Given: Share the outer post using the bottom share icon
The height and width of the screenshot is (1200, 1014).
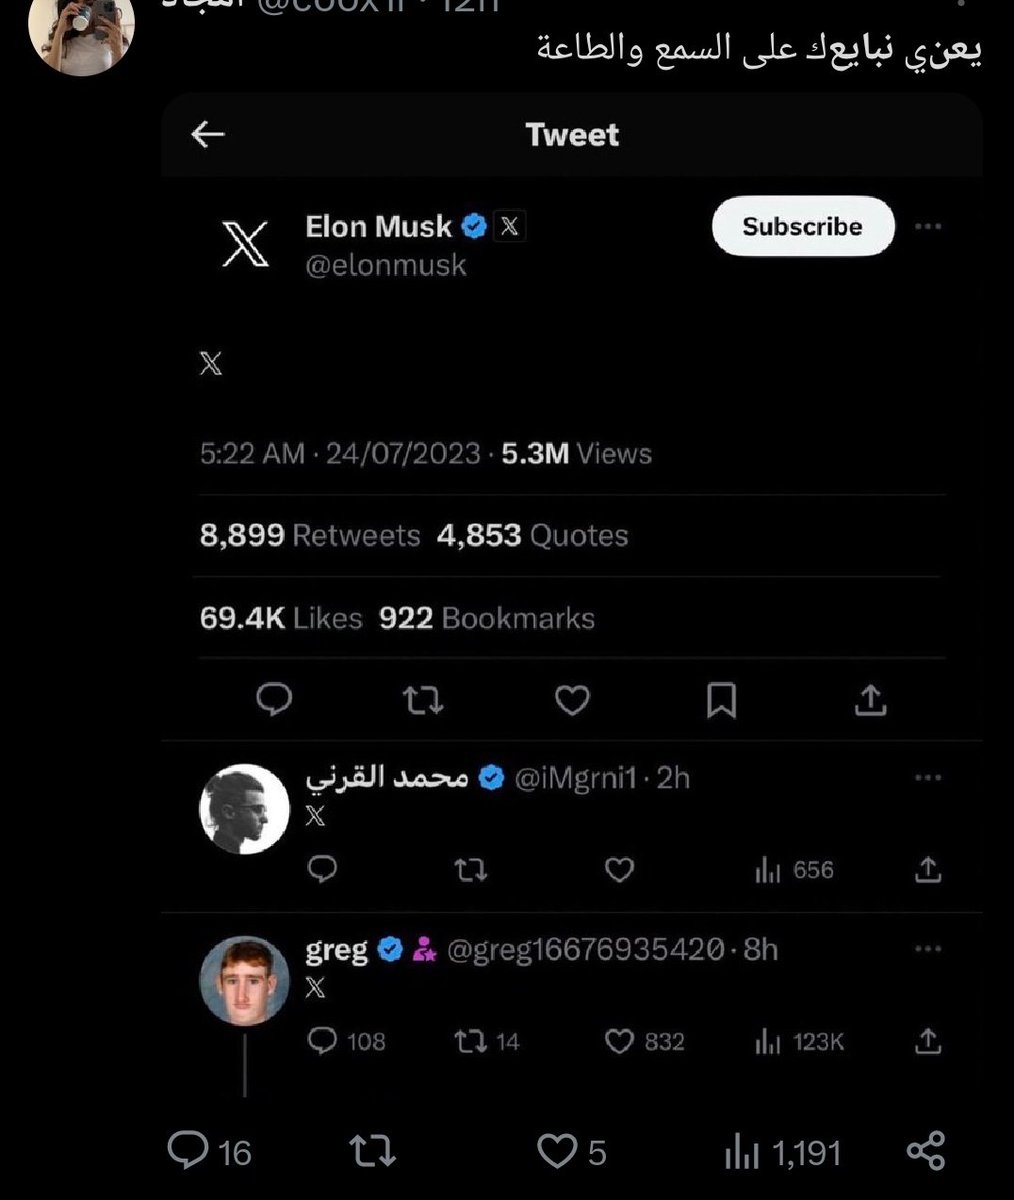Looking at the screenshot, I should [x=925, y=1152].
